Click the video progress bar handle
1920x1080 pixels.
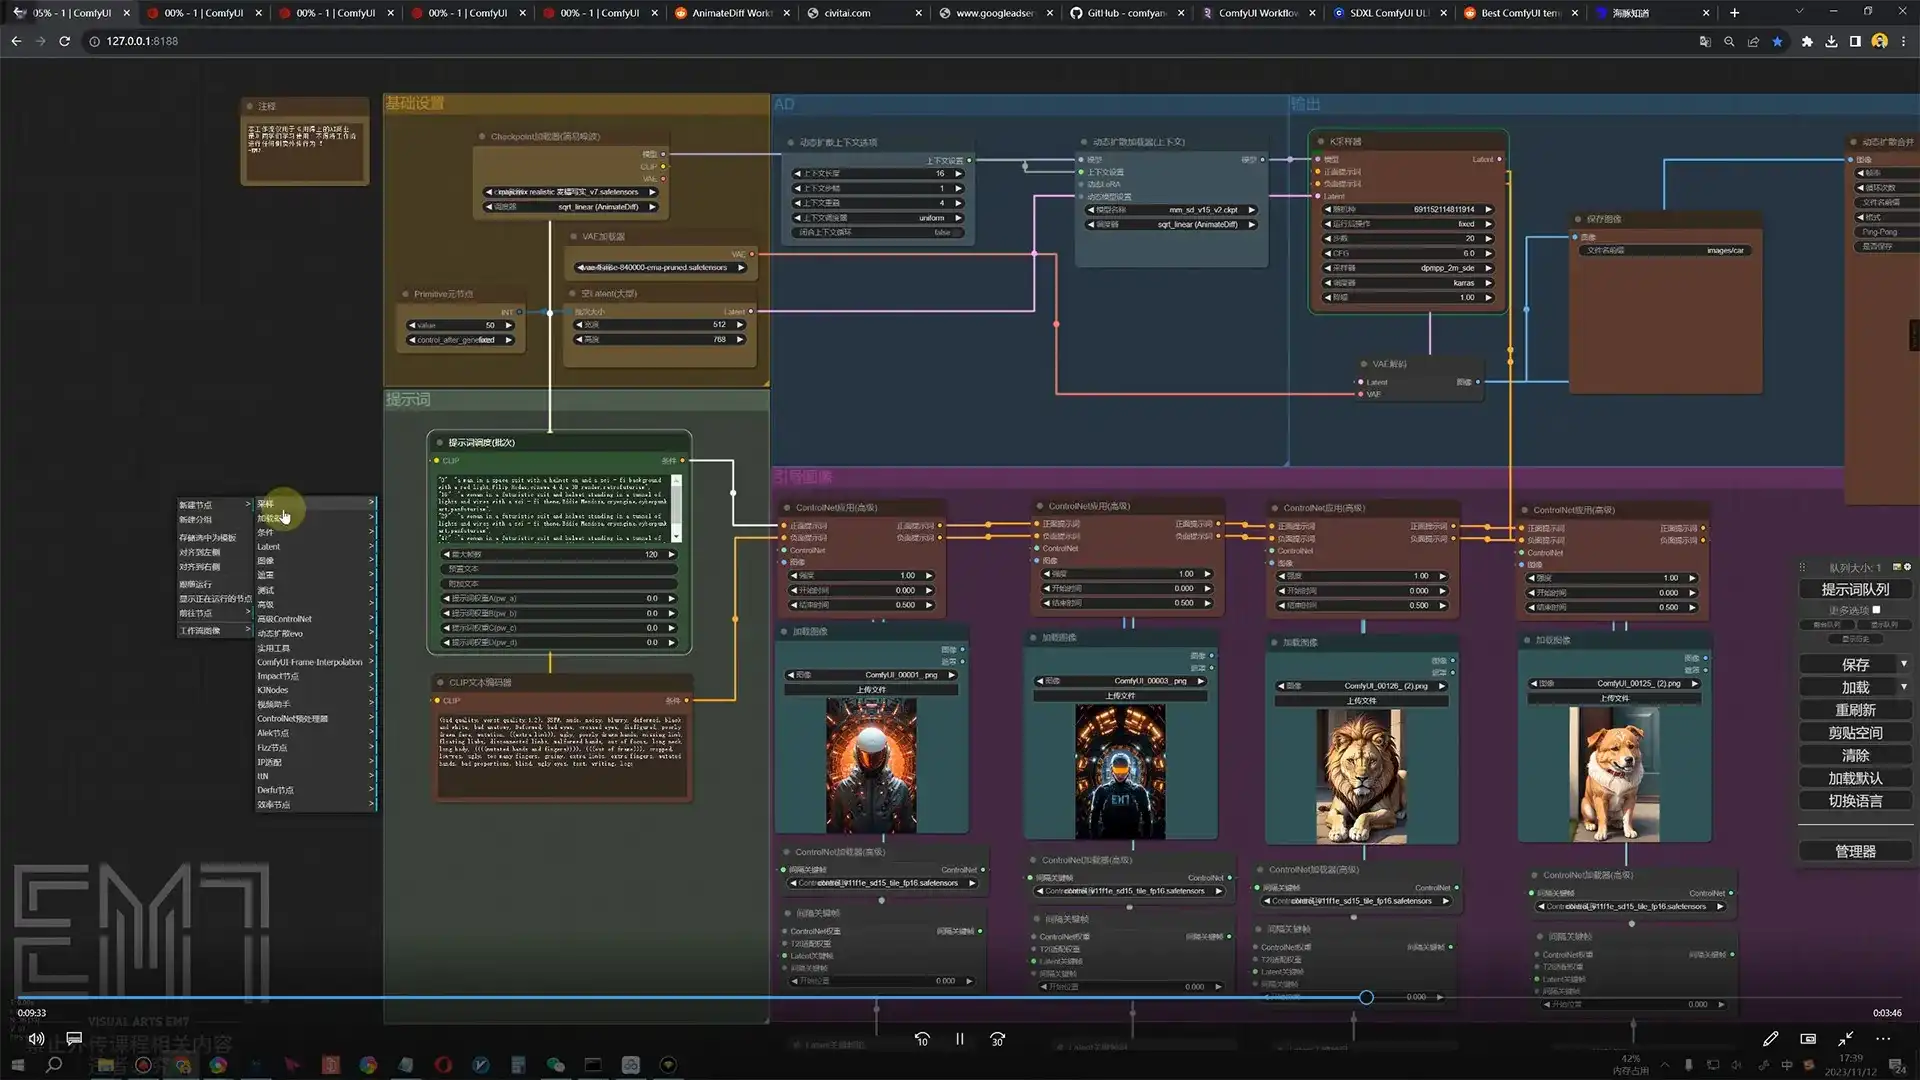(x=1366, y=997)
